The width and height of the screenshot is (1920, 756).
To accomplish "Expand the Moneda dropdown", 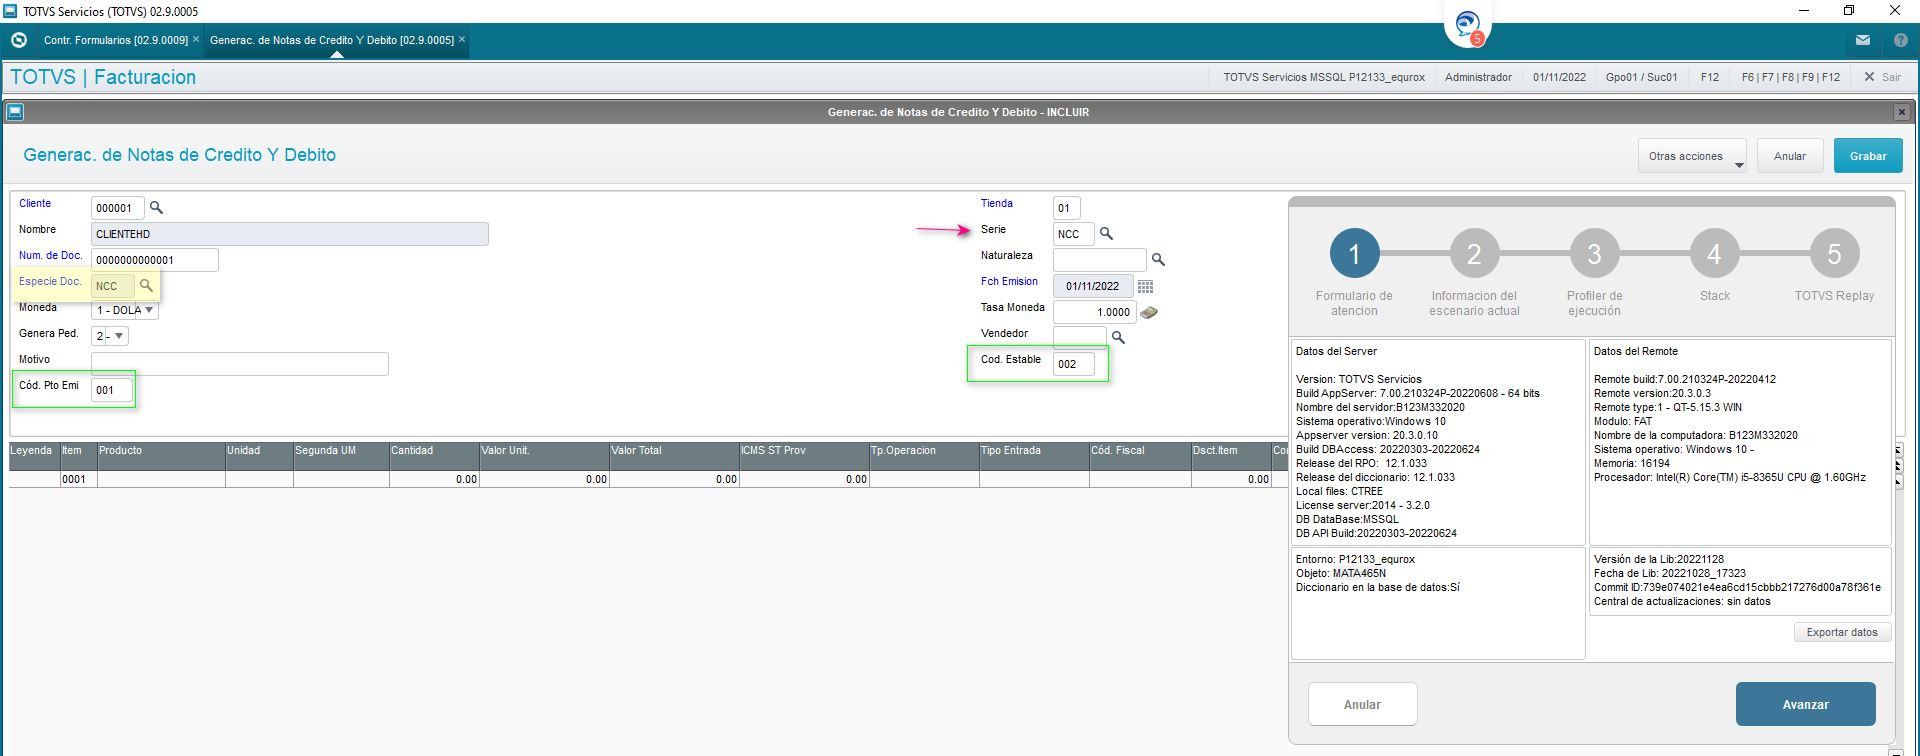I will 149,310.
